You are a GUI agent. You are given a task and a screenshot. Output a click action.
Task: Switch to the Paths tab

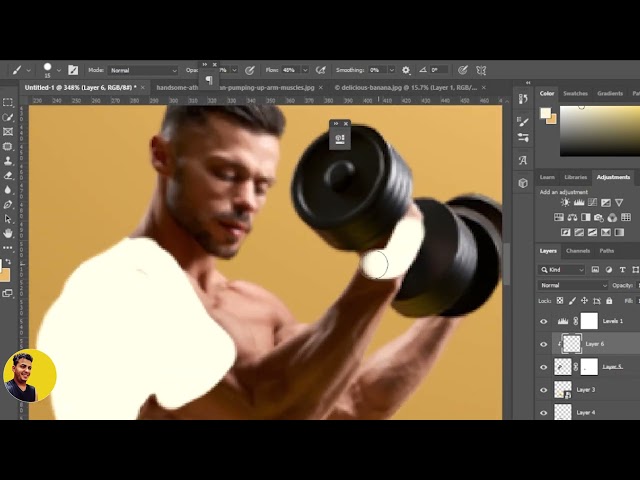coord(607,251)
